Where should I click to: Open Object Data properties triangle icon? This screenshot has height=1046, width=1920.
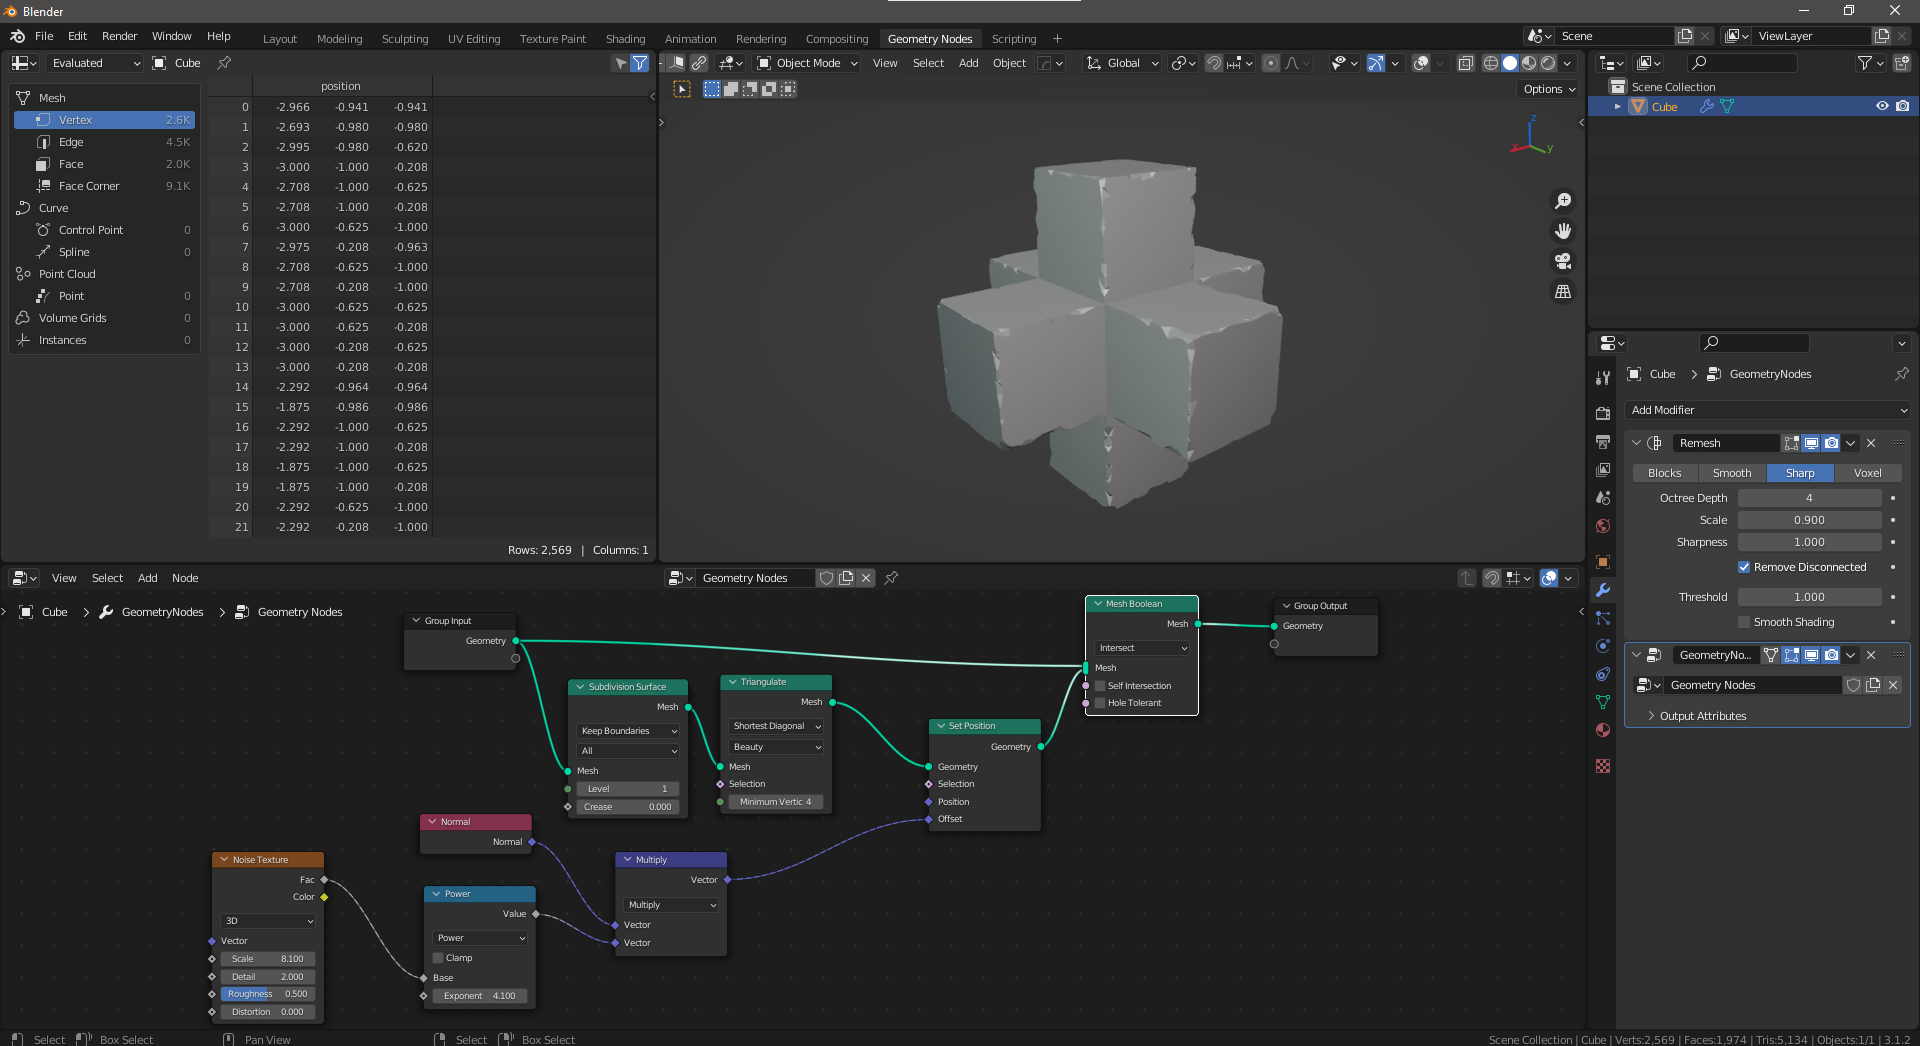pyautogui.click(x=1603, y=702)
